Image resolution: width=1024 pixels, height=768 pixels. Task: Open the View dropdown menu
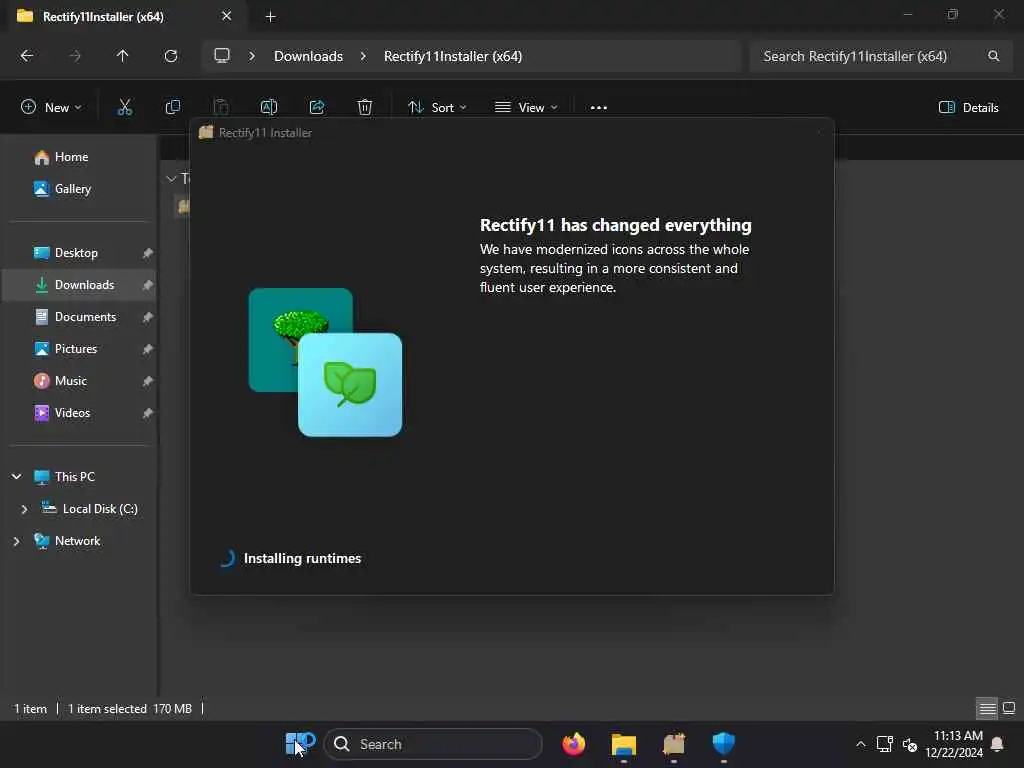pos(526,107)
